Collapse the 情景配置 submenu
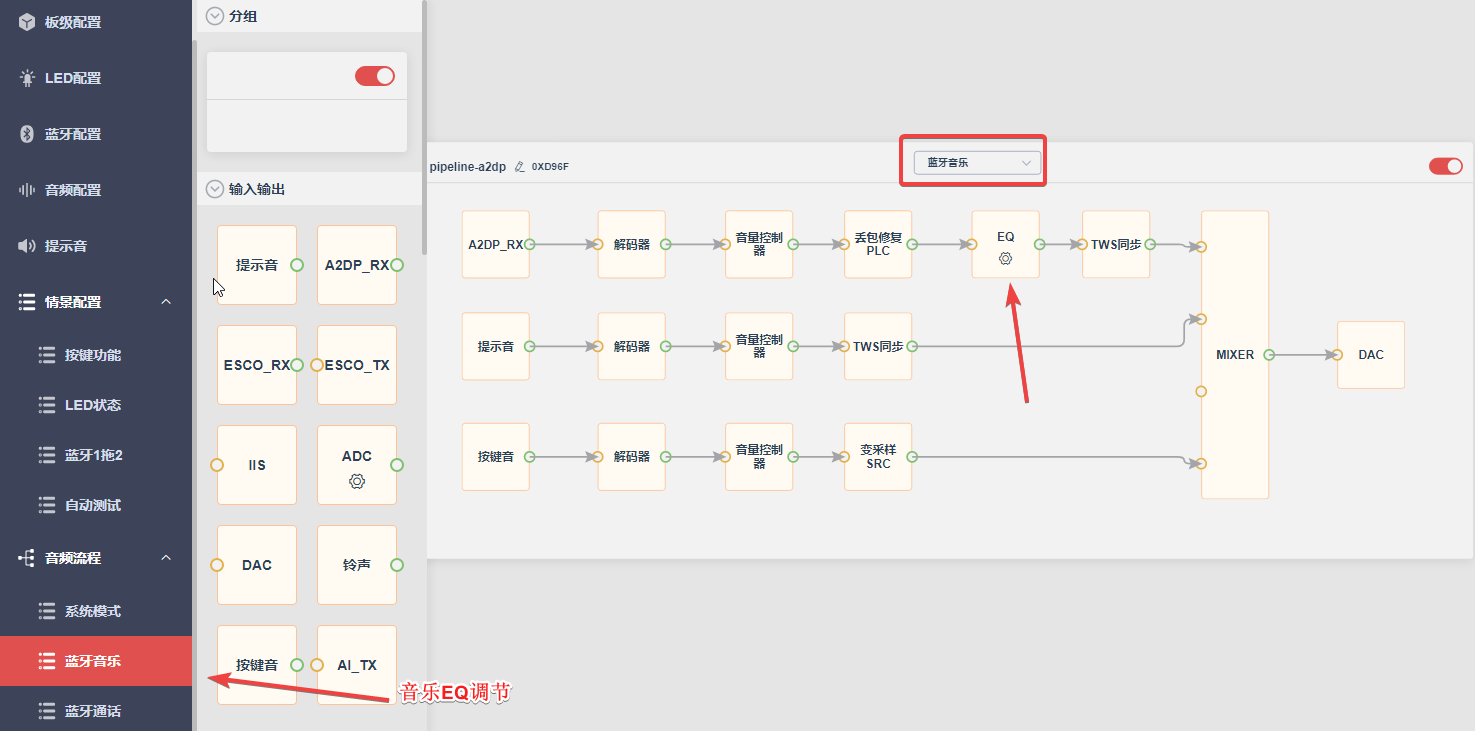Viewport: 1475px width, 731px height. click(167, 302)
